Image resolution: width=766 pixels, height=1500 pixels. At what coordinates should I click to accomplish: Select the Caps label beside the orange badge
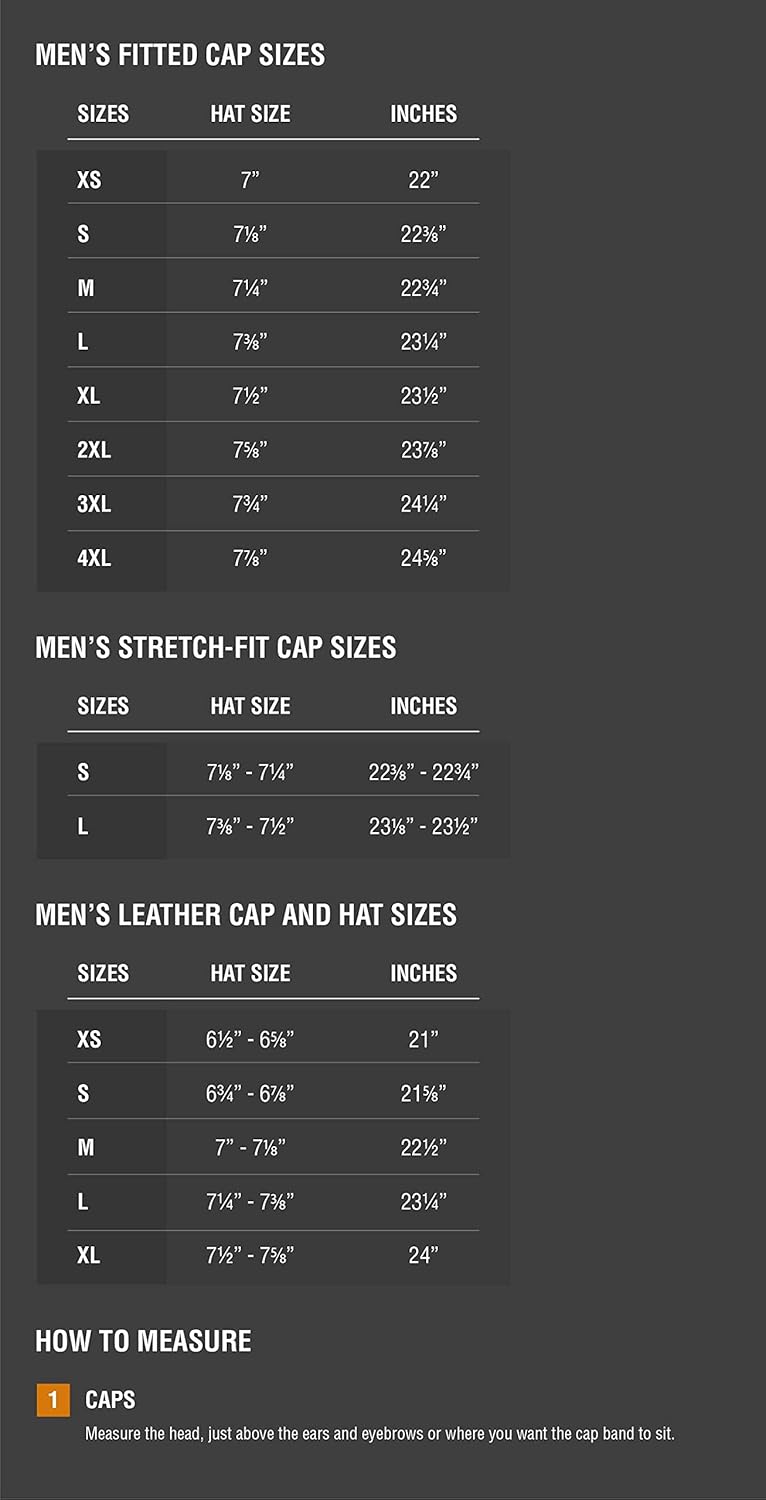(110, 1400)
